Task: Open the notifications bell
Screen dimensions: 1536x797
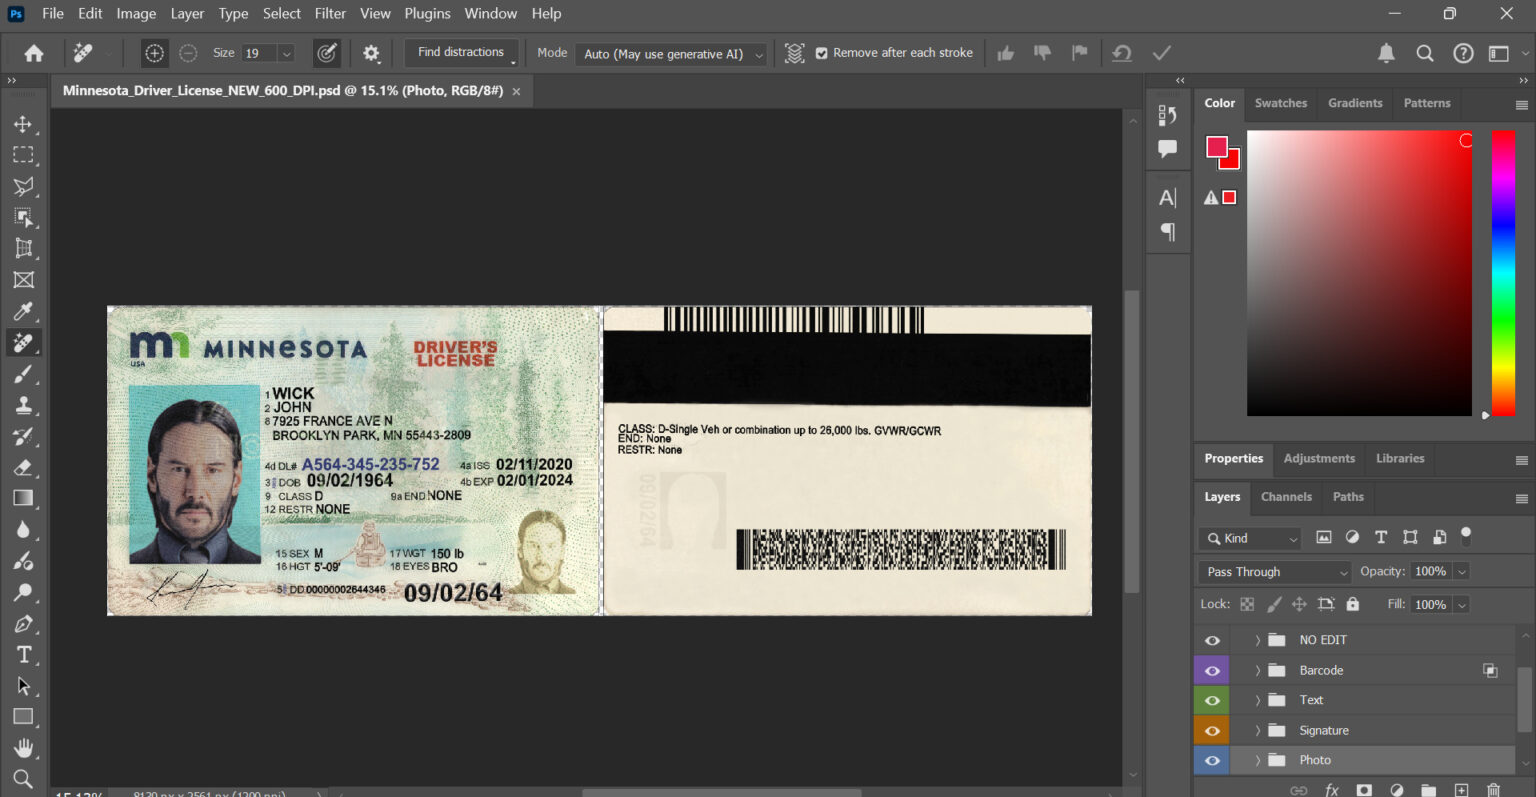Action: coord(1386,53)
